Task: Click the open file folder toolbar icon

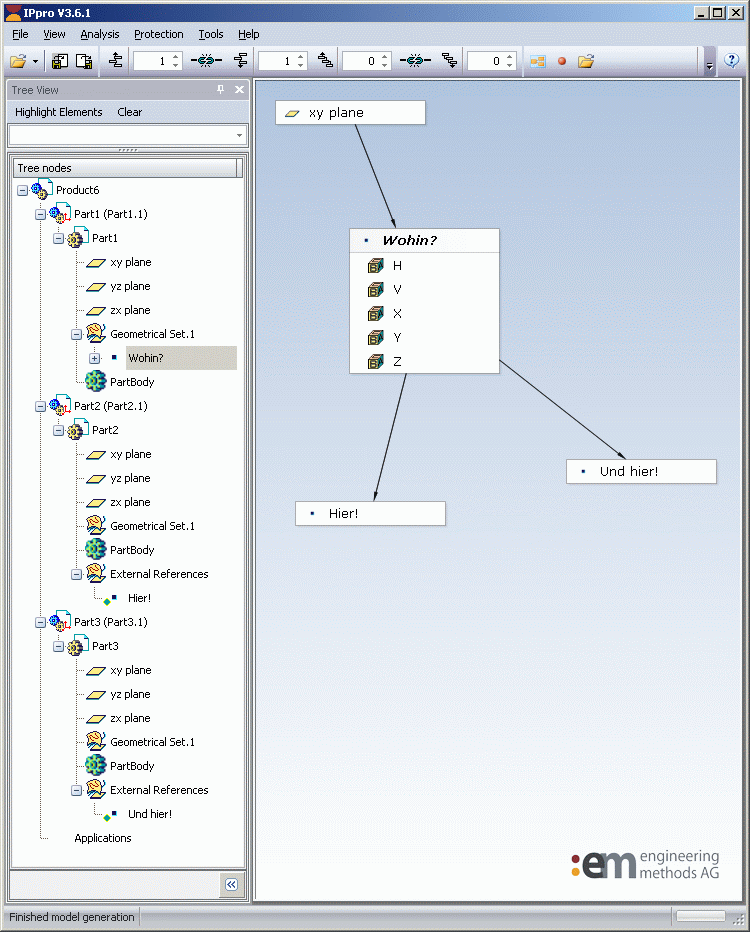Action: 18,61
